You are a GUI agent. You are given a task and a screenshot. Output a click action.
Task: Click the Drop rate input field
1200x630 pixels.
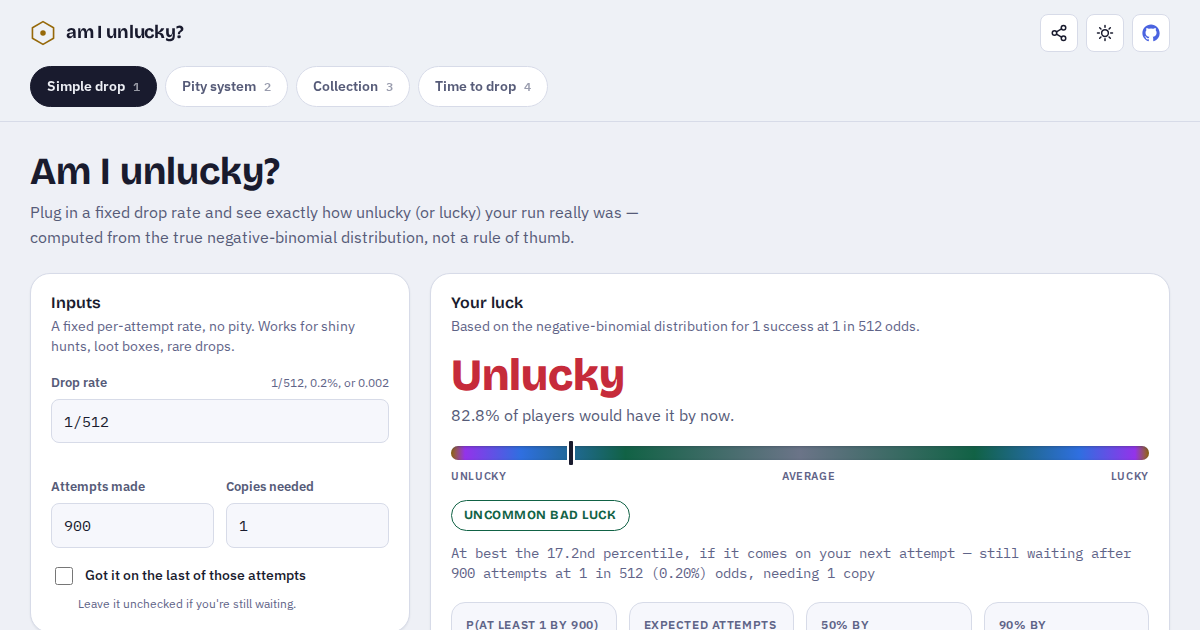[x=220, y=421]
